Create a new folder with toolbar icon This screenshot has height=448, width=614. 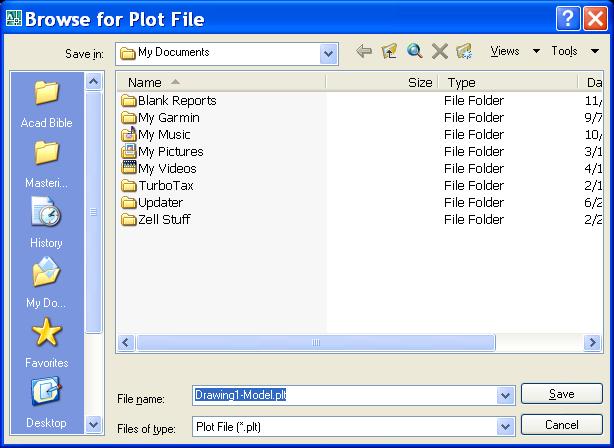pos(464,52)
